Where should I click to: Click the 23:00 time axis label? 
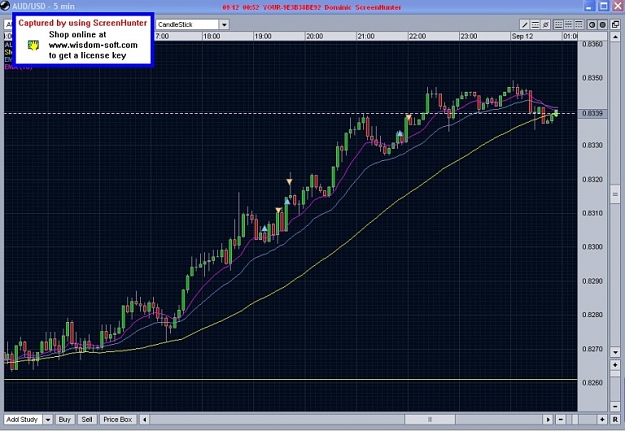point(468,36)
